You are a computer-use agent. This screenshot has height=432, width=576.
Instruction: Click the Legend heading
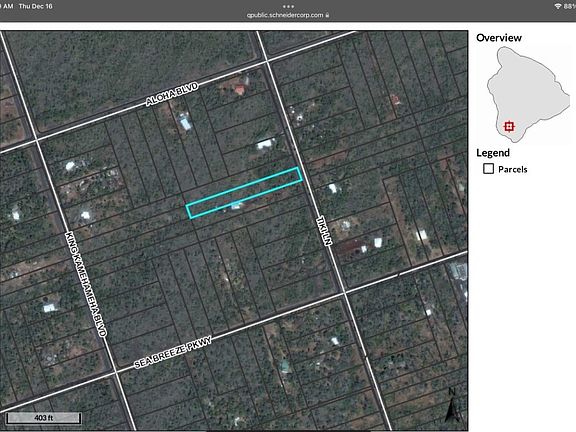click(x=493, y=153)
